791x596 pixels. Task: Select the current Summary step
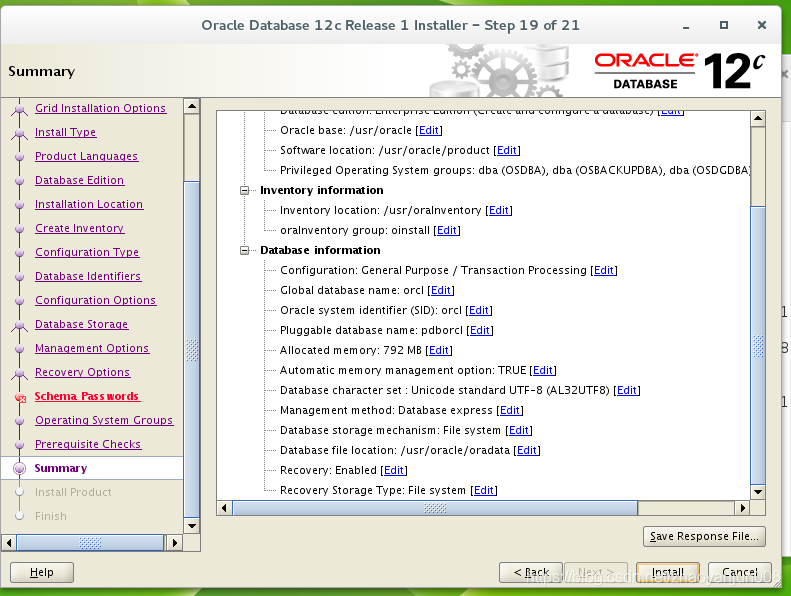[61, 468]
